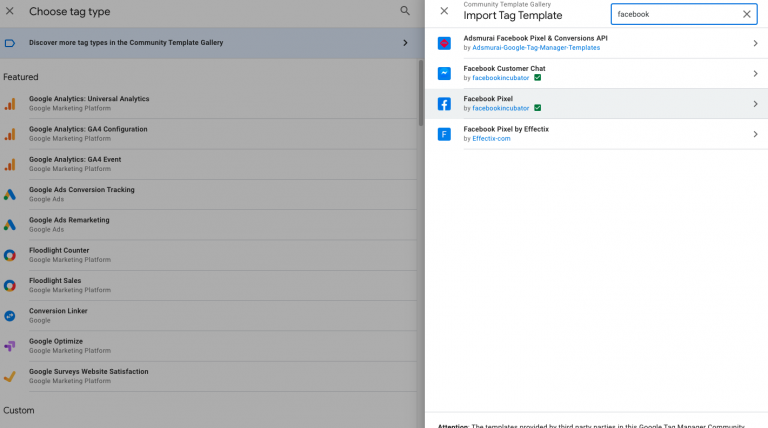Viewport: 768px width, 428px height.
Task: Click verified badge beside Customer Chat author
Action: pyautogui.click(x=537, y=78)
